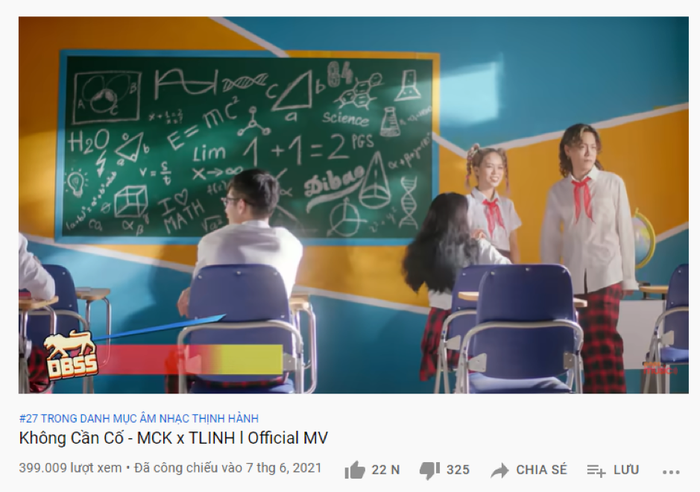The width and height of the screenshot is (700, 492).
Task: Click the 399.009 lượt xem view count
Action: pos(70,468)
